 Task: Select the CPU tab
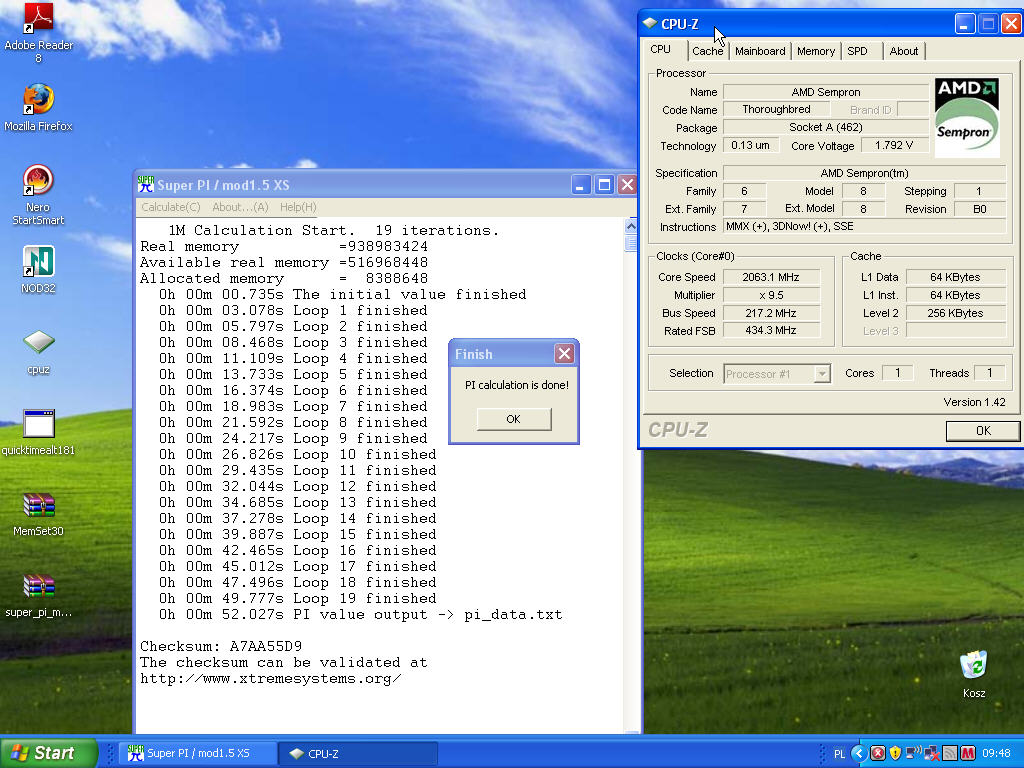(660, 50)
